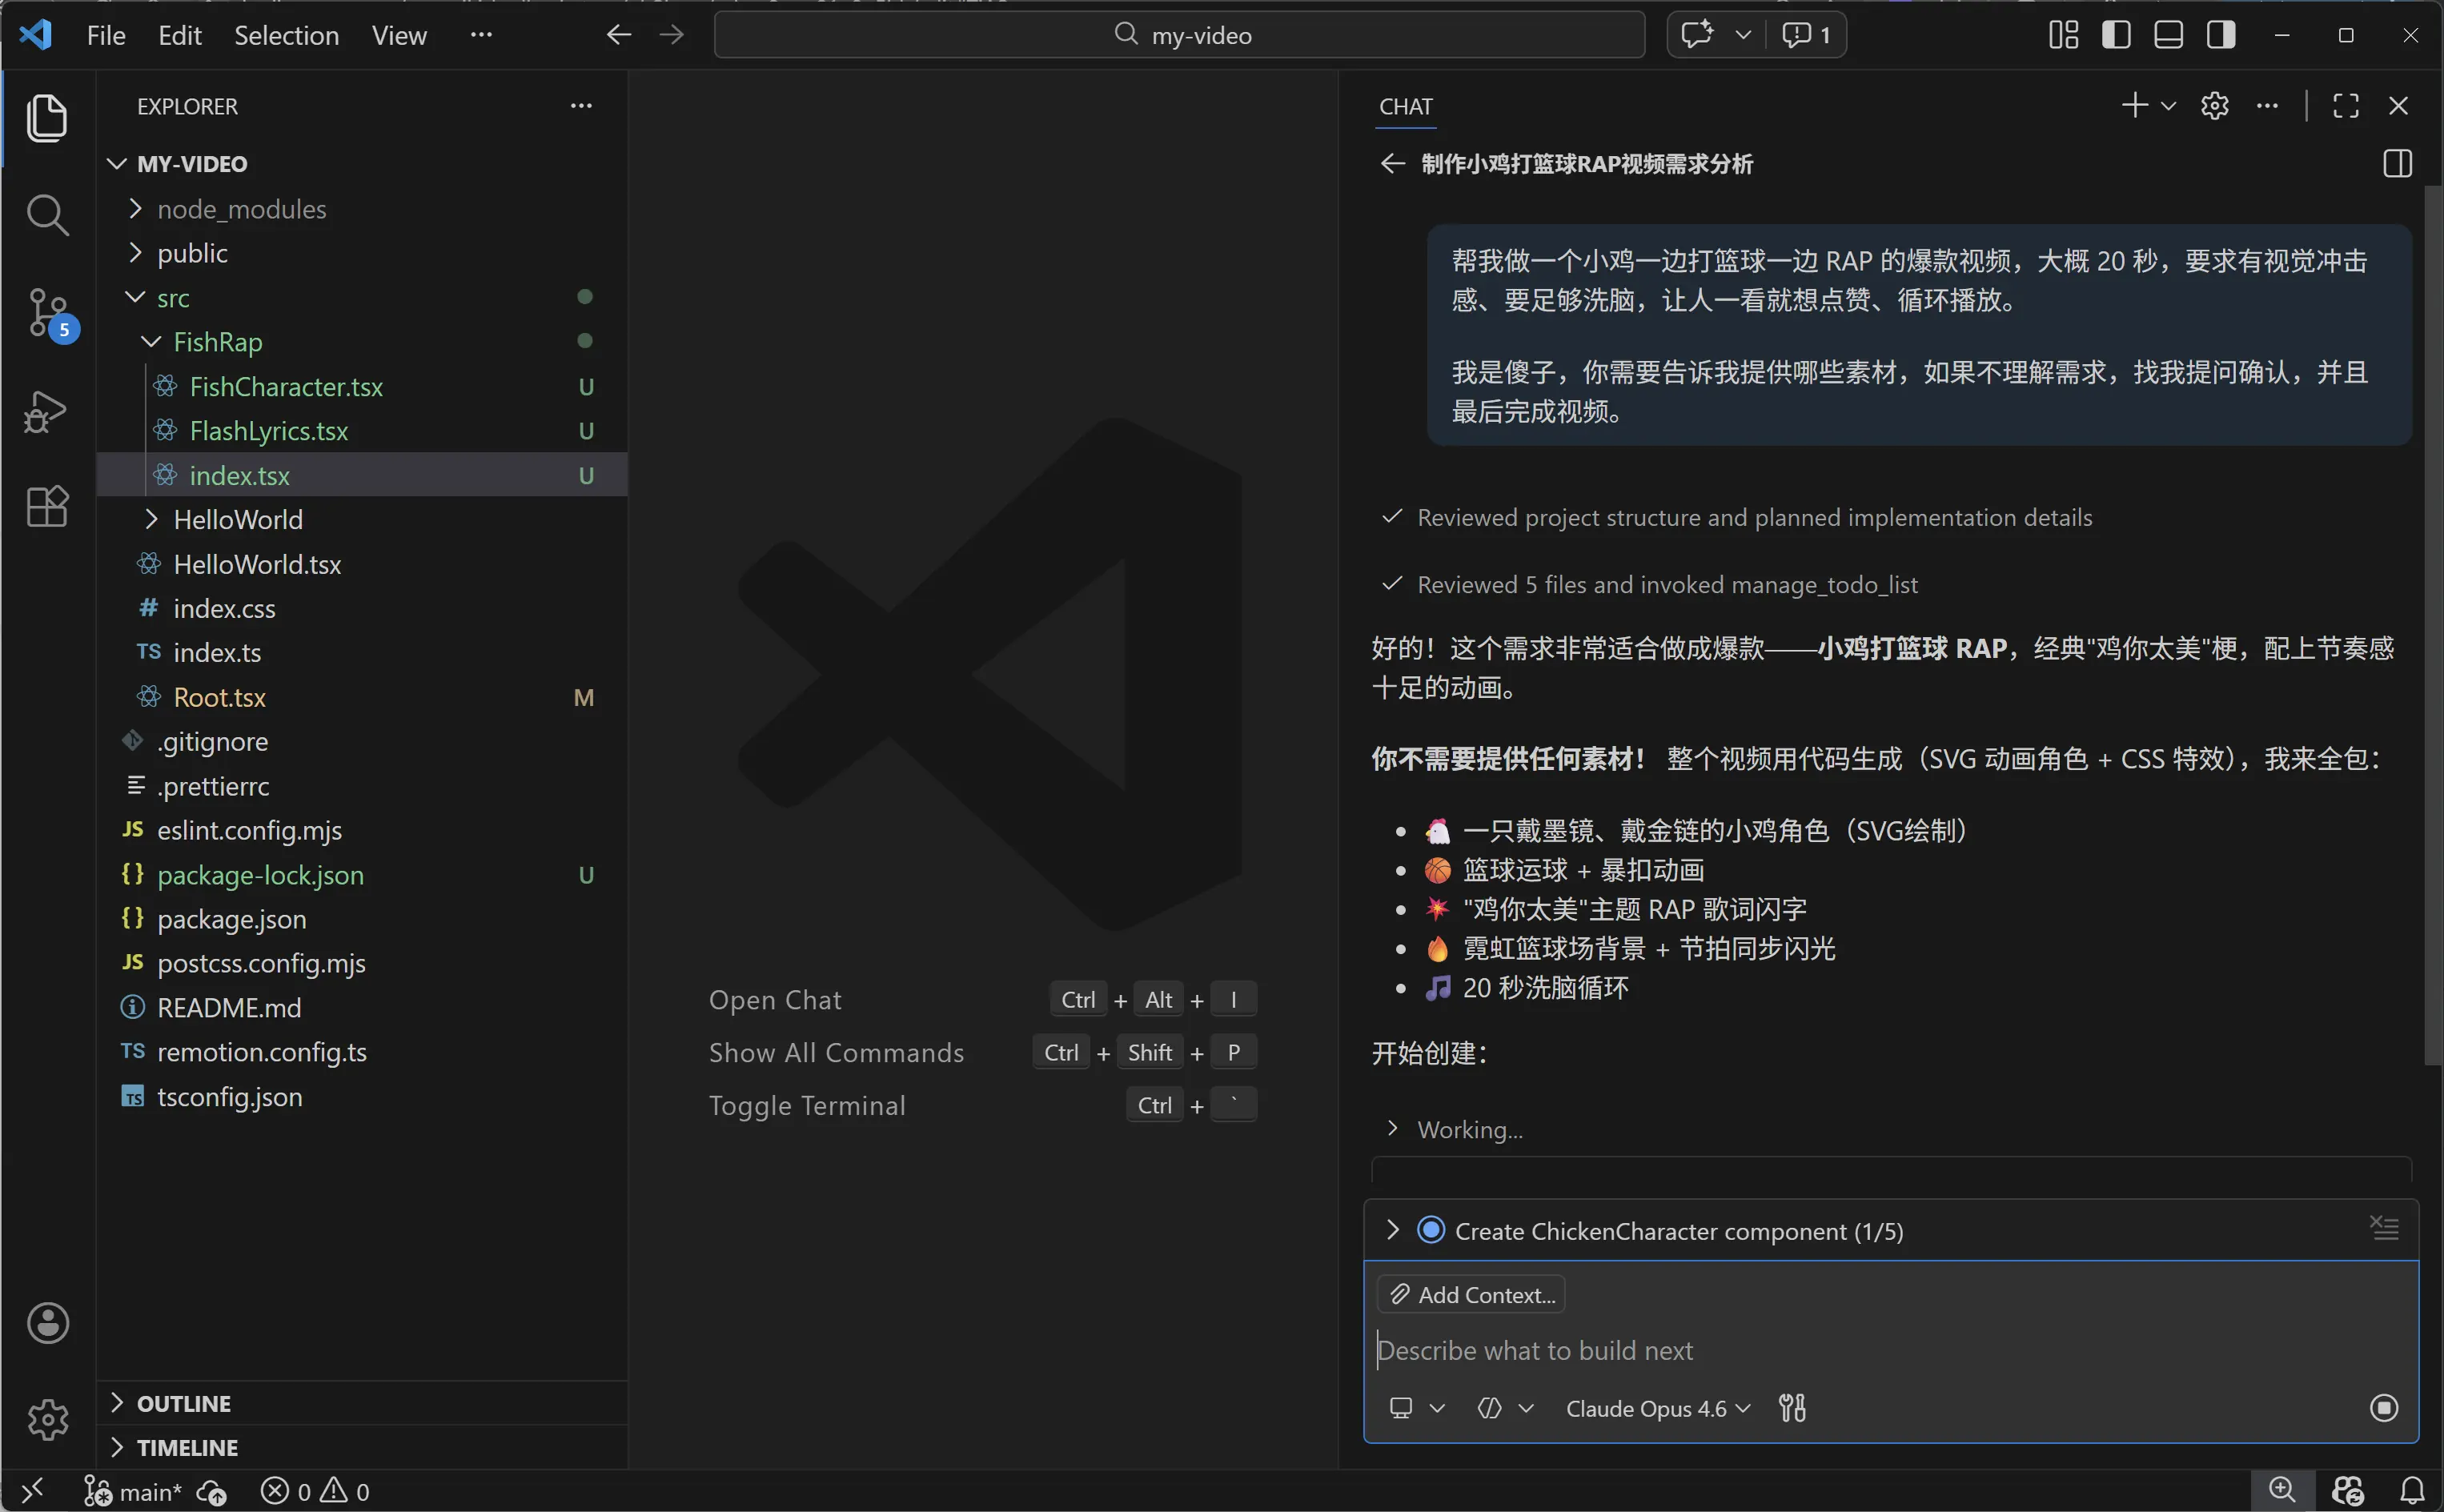
Task: Collapse the FishRap folder
Action: click(217, 342)
